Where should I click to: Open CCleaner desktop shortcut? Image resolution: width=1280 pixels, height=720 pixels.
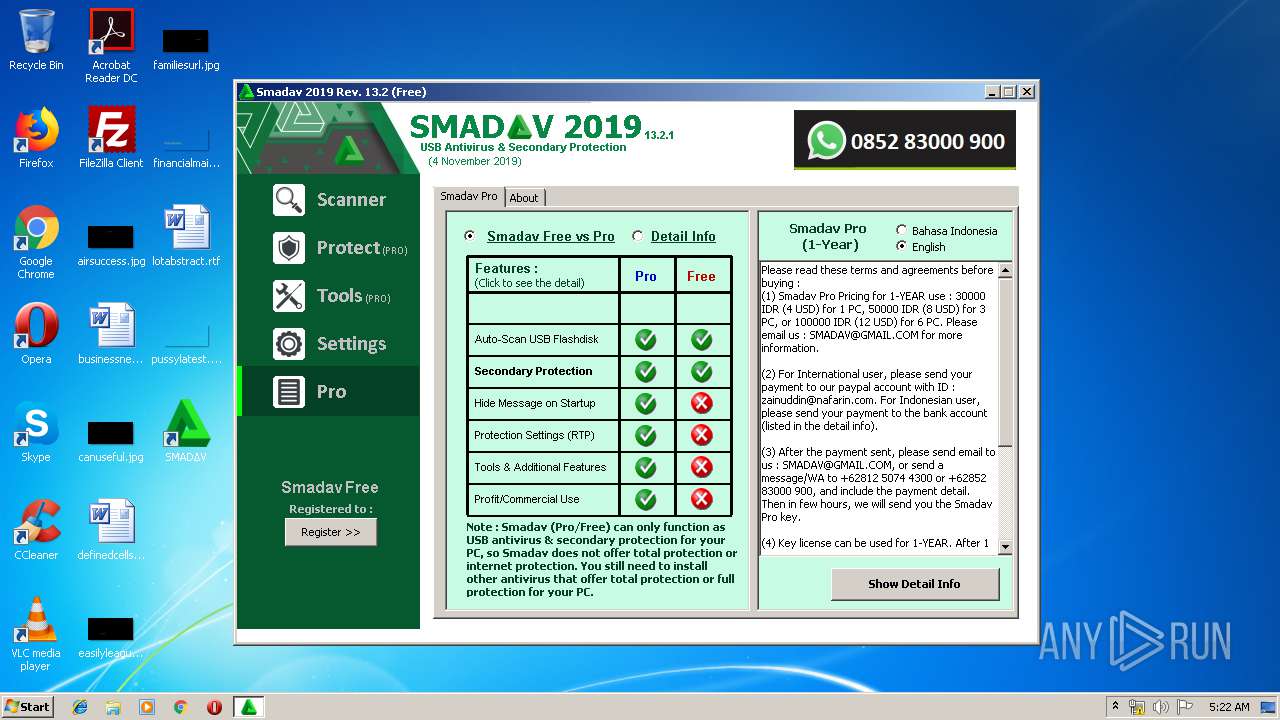(36, 529)
